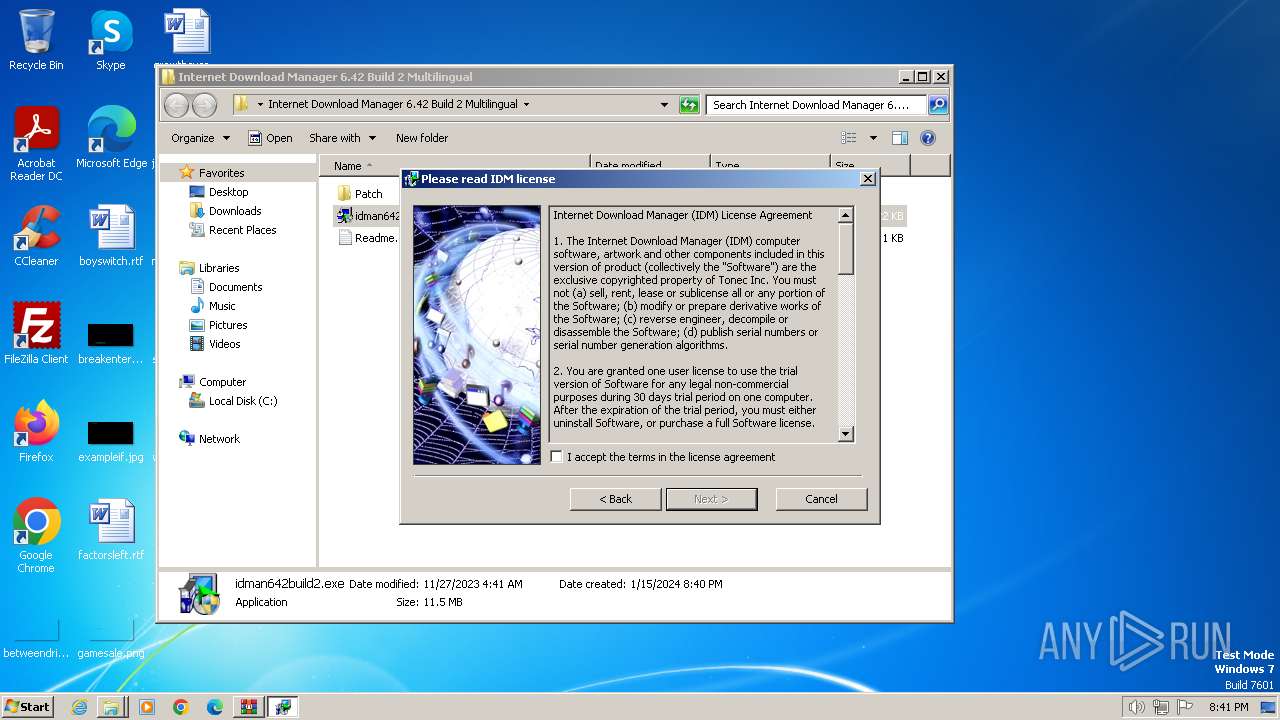This screenshot has width=1280, height=720.
Task: Select Favorites in navigation pane
Action: 220,173
